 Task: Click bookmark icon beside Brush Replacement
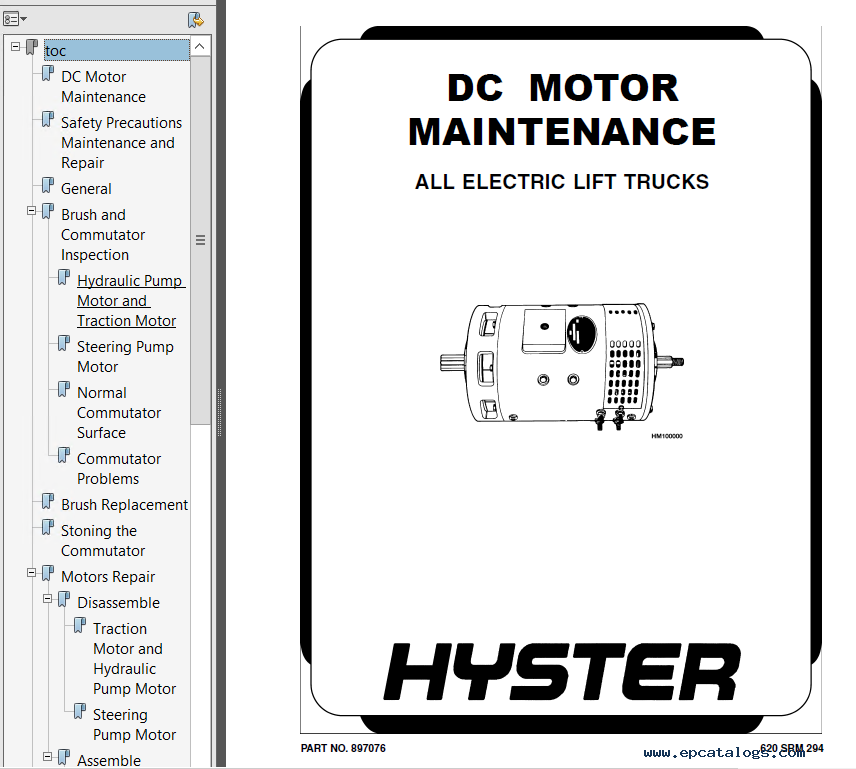48,501
